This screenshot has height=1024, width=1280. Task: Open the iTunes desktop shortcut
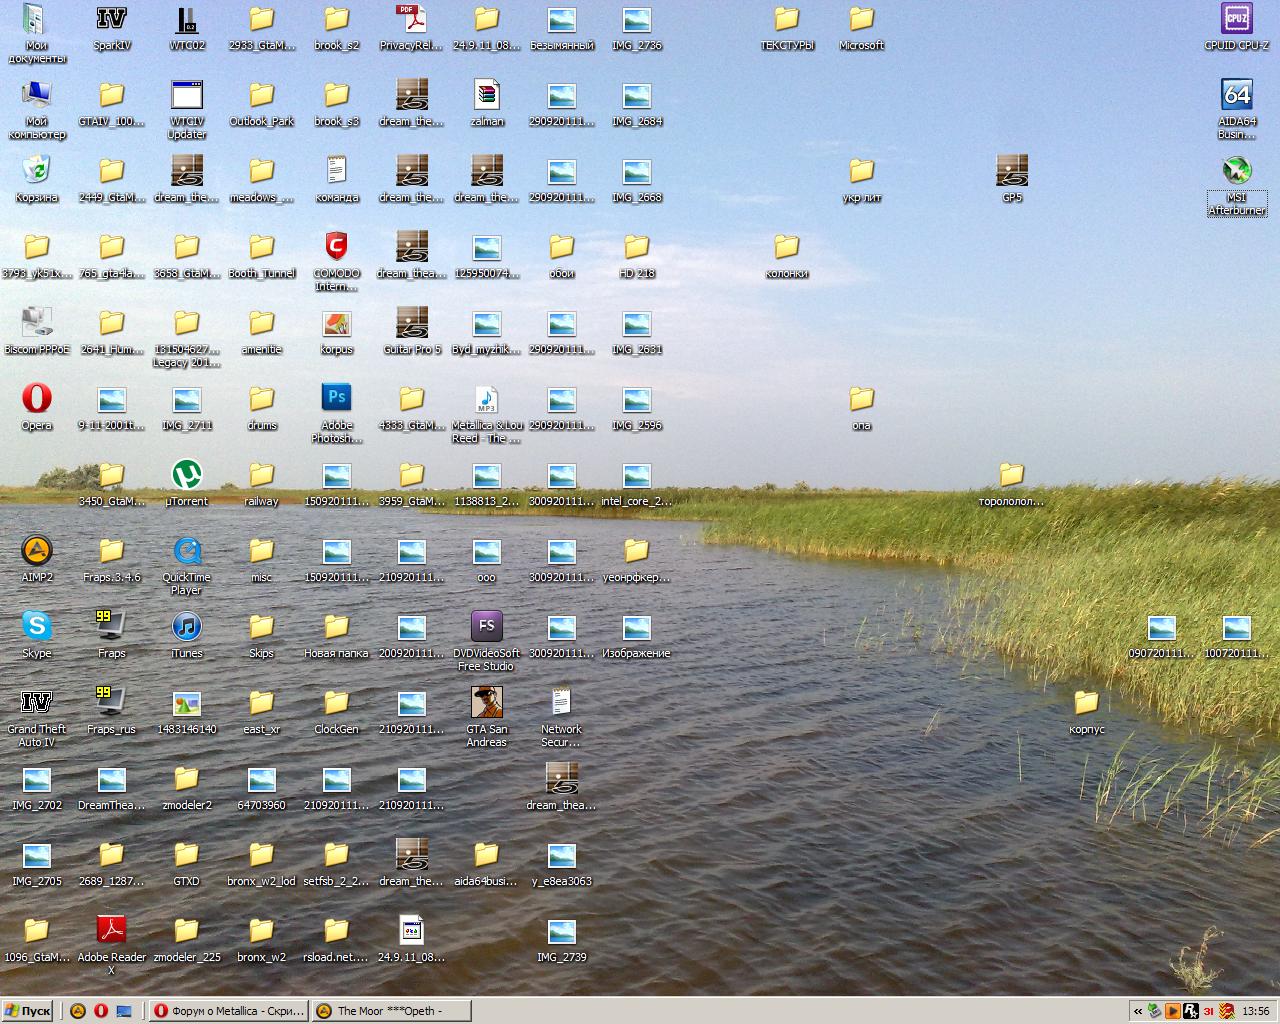[x=186, y=627]
